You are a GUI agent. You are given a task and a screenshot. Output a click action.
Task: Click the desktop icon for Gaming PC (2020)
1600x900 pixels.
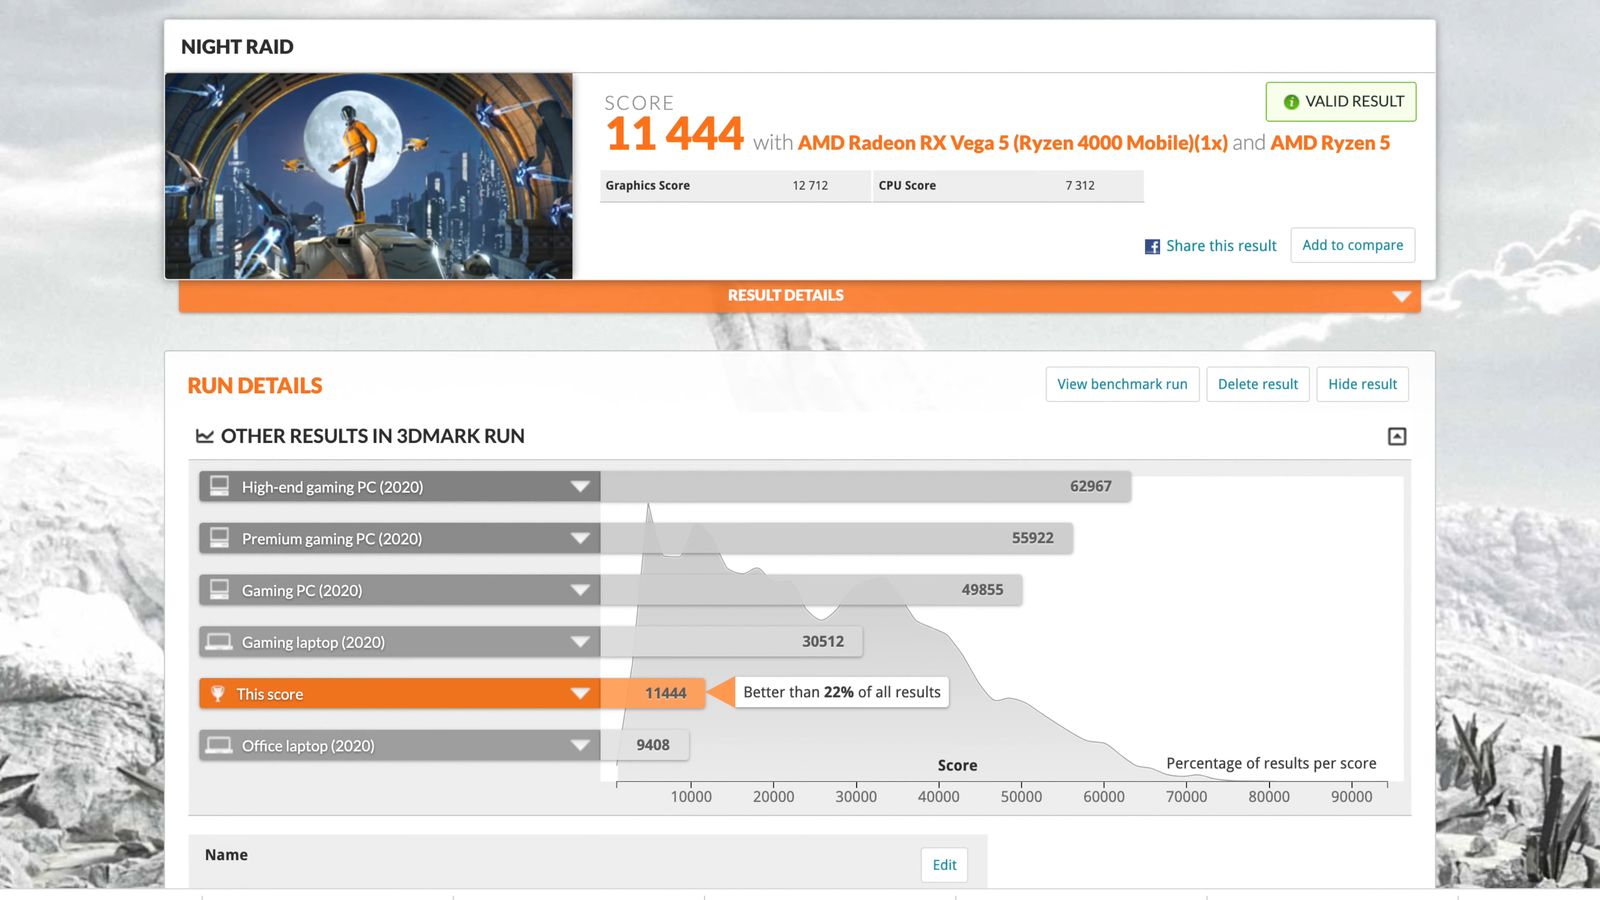point(219,590)
